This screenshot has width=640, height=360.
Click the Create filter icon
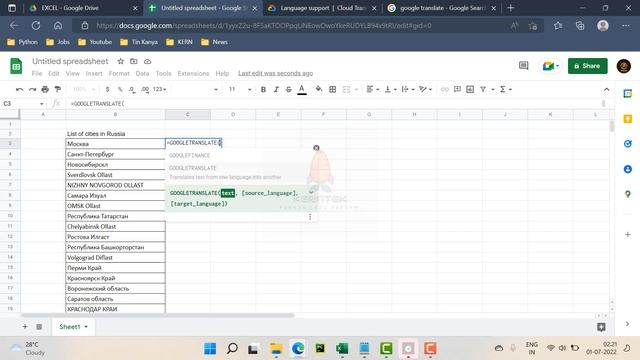(x=483, y=89)
